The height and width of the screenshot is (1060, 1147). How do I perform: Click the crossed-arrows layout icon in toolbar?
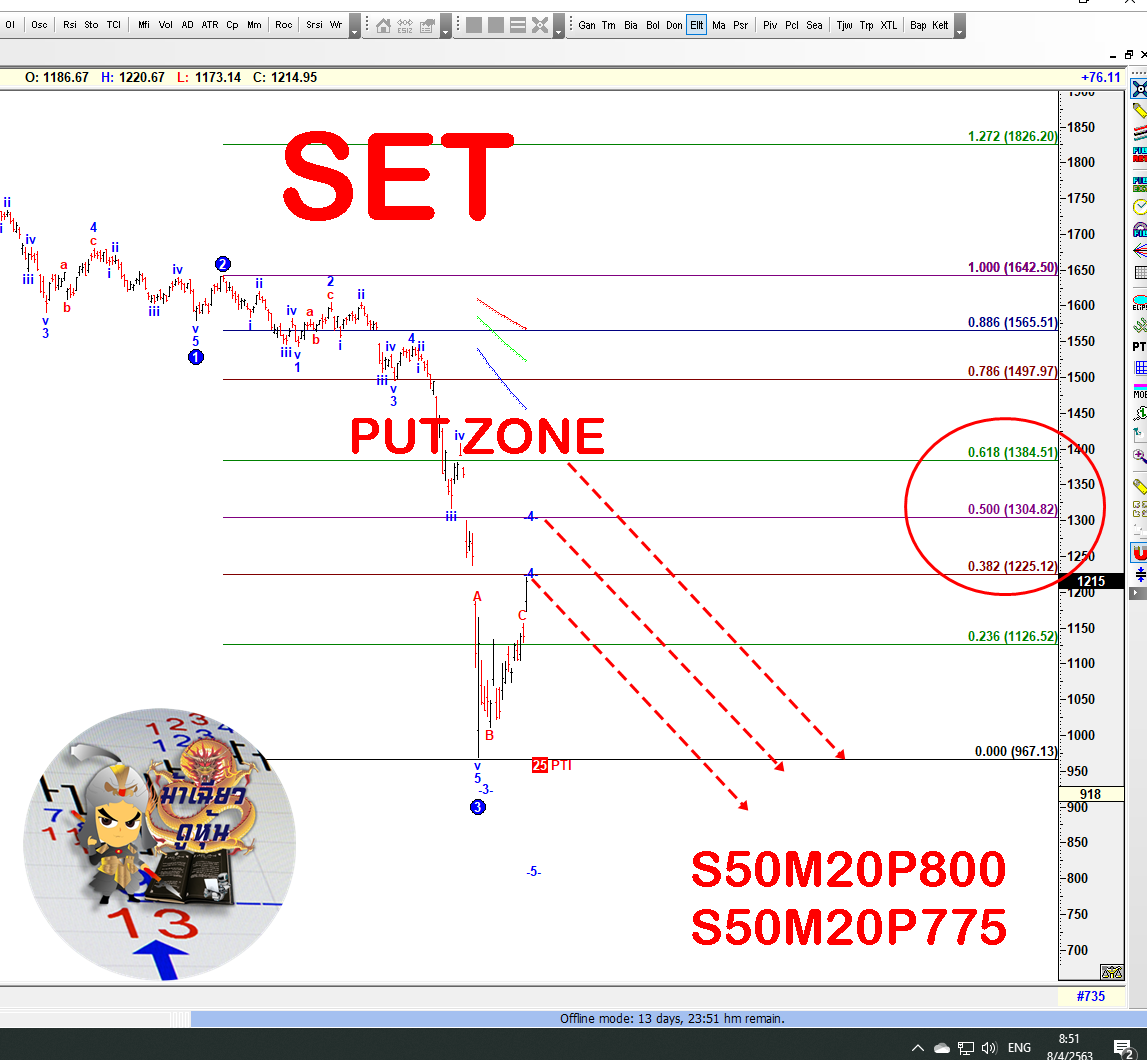(540, 25)
